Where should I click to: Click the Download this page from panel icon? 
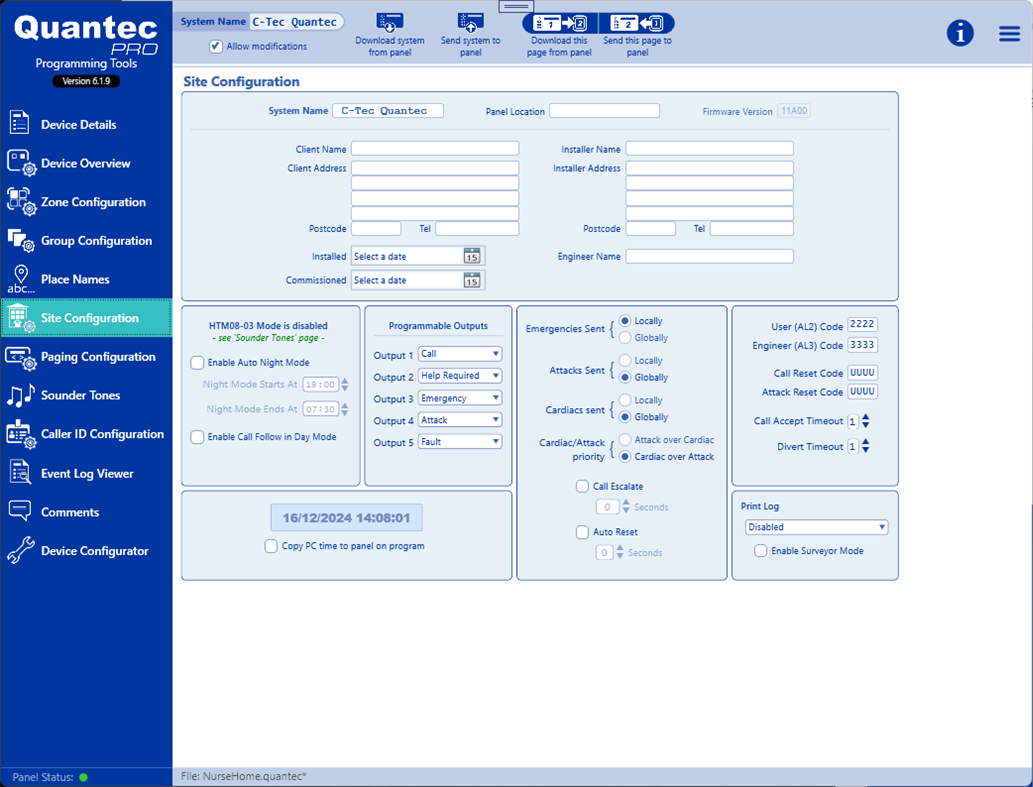point(560,24)
